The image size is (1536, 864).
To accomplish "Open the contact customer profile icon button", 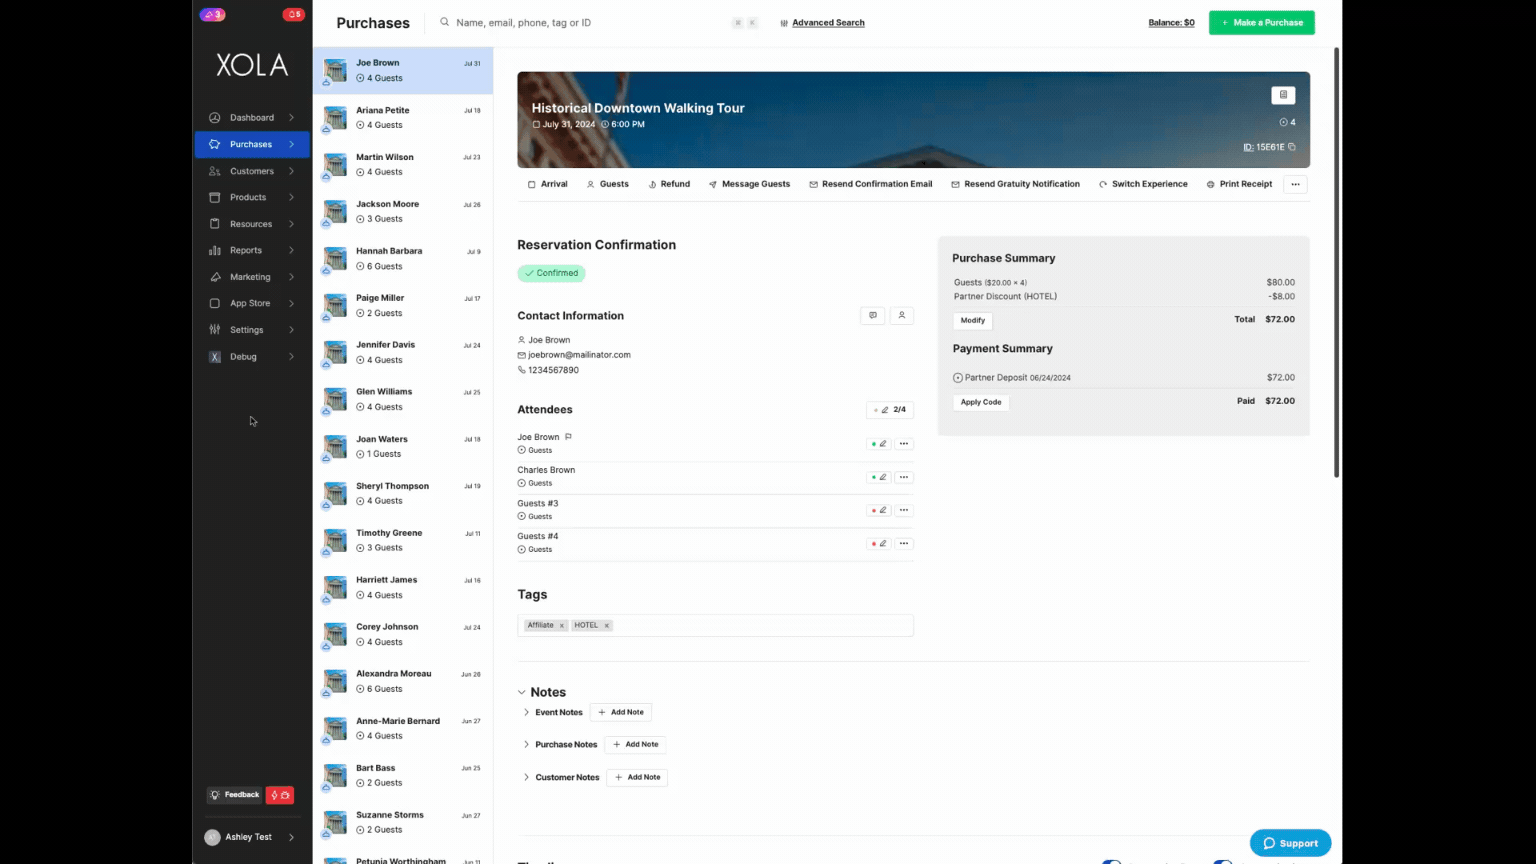I will tap(901, 315).
